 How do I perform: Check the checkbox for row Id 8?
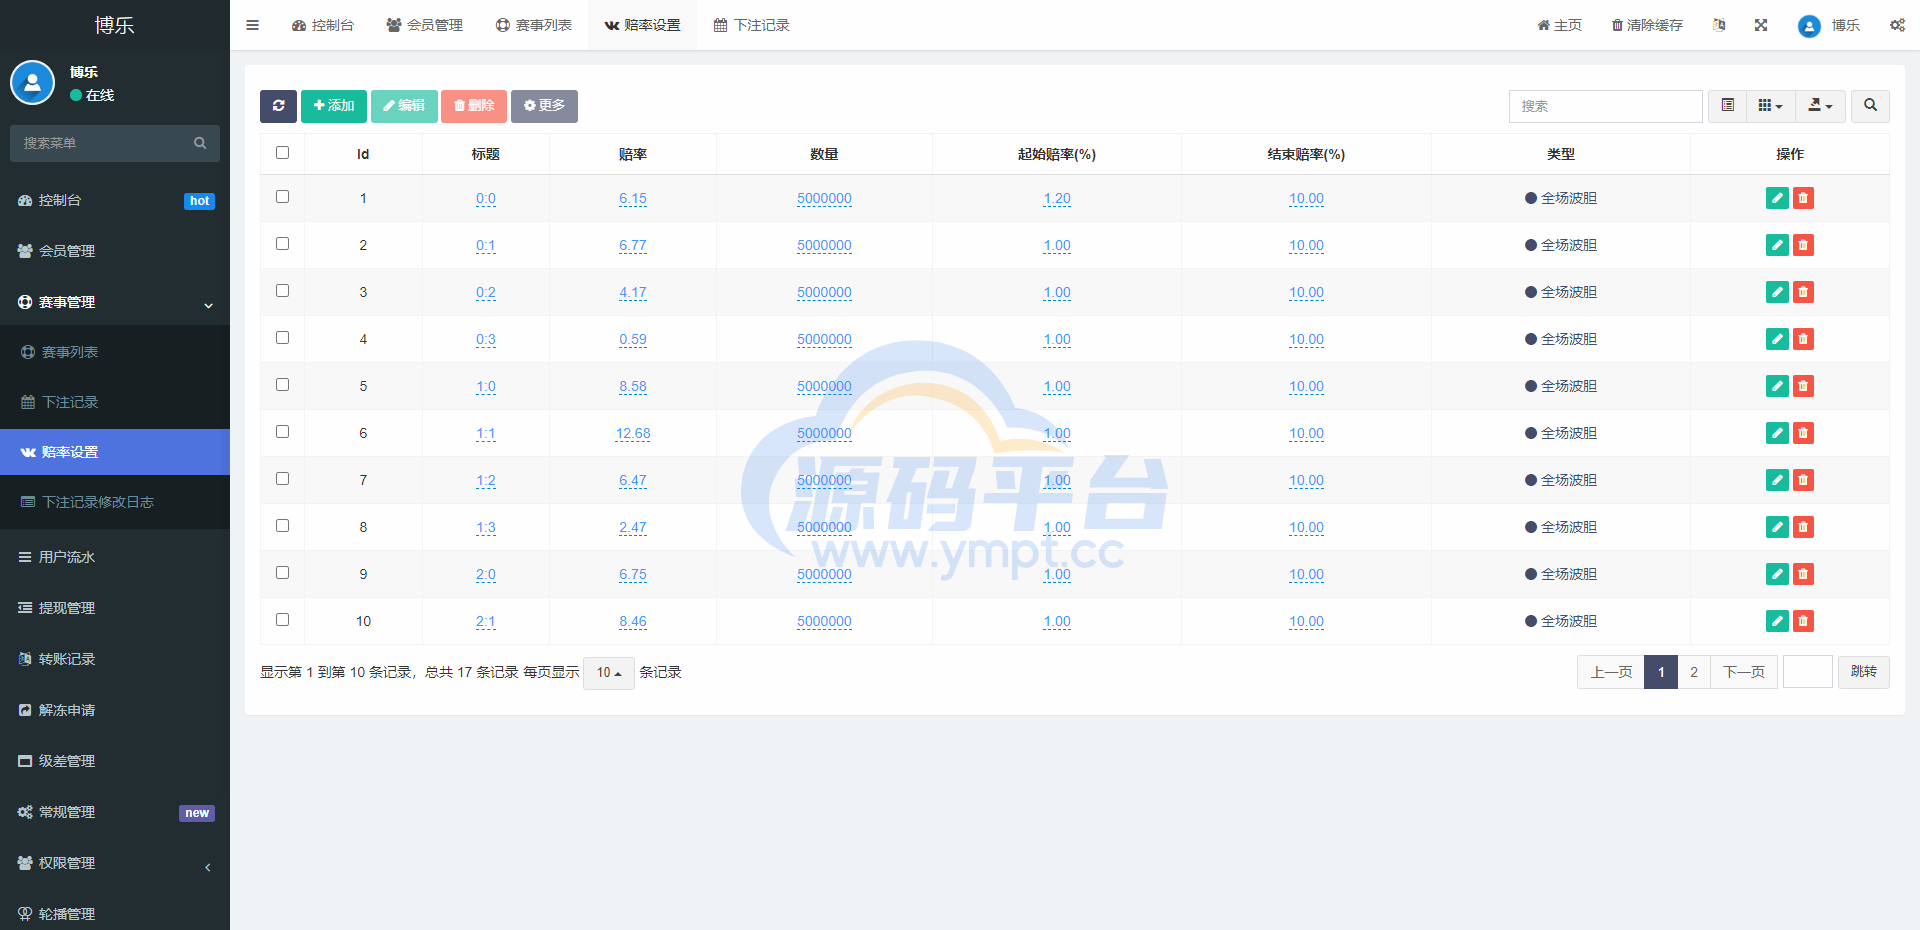[282, 526]
